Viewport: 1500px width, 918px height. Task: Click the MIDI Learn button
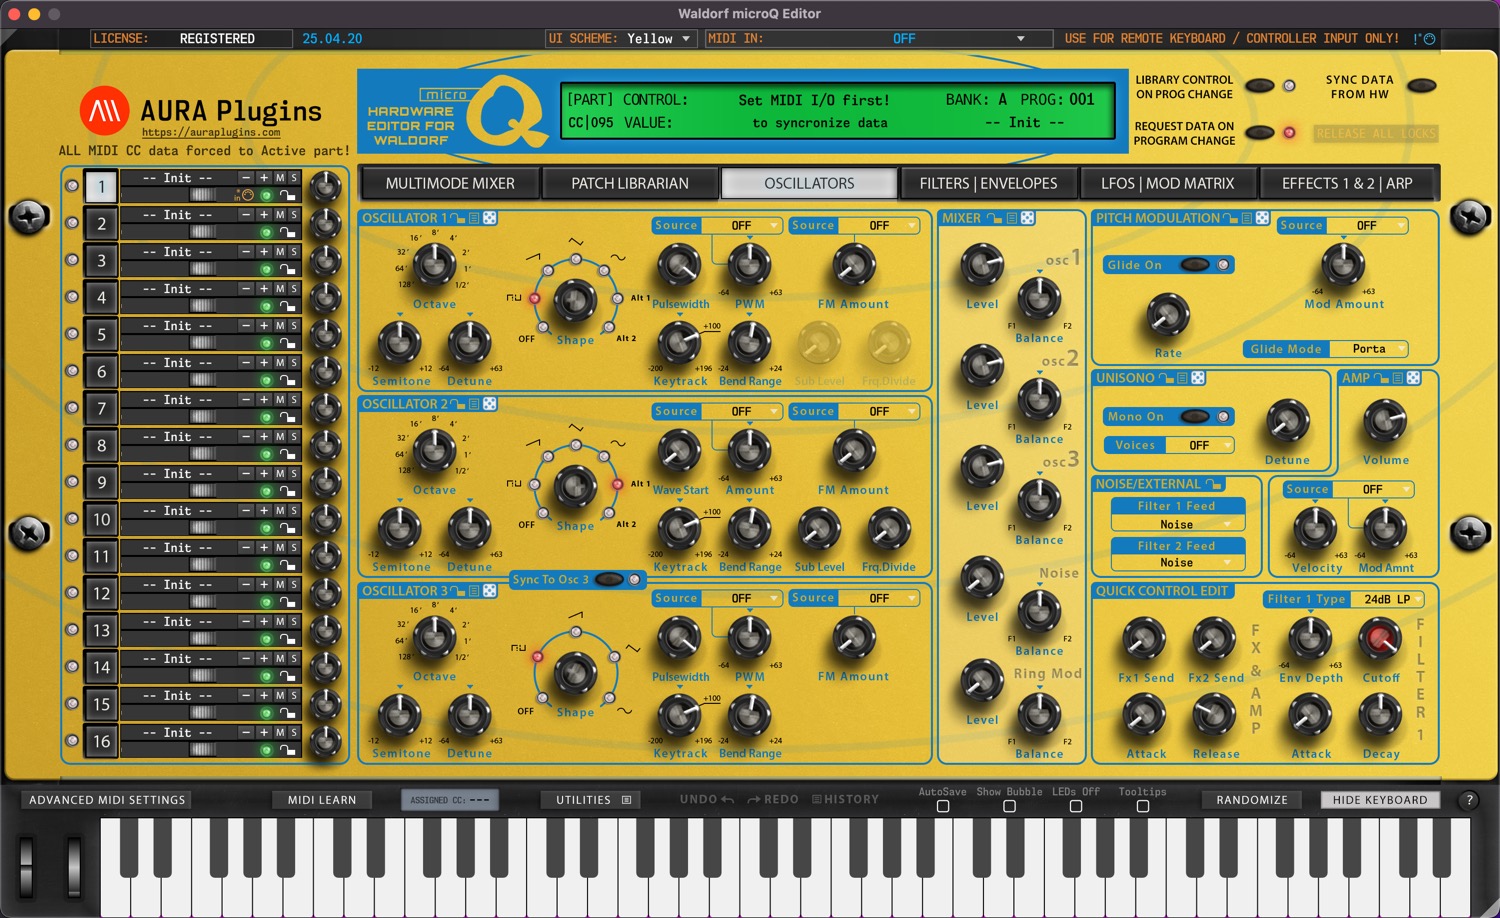(322, 800)
